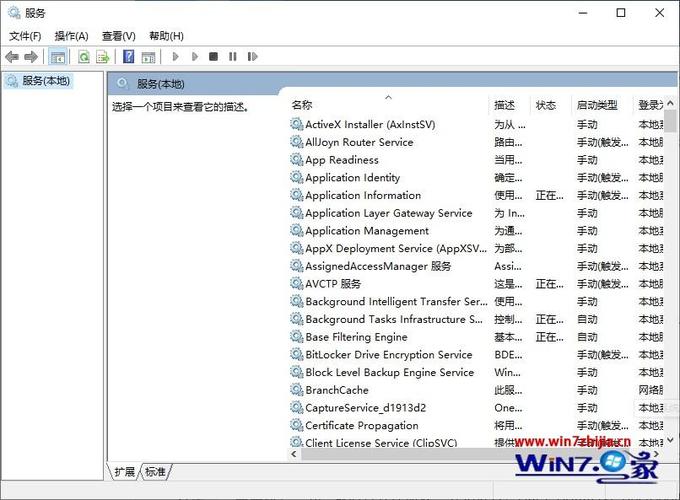Select Application Layer Gateway Service
Viewport: 680px width, 500px height.
point(476,213)
